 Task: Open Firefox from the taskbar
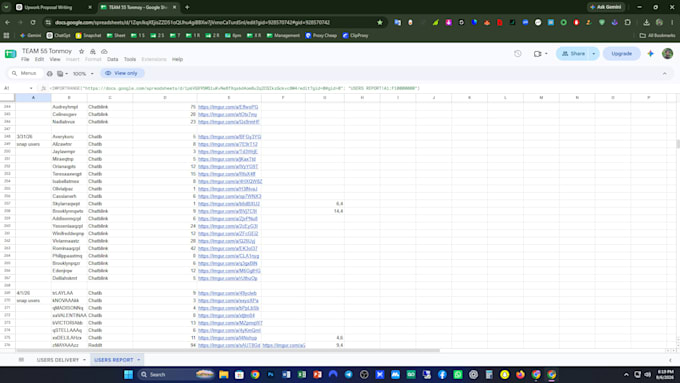pyautogui.click(x=520, y=374)
